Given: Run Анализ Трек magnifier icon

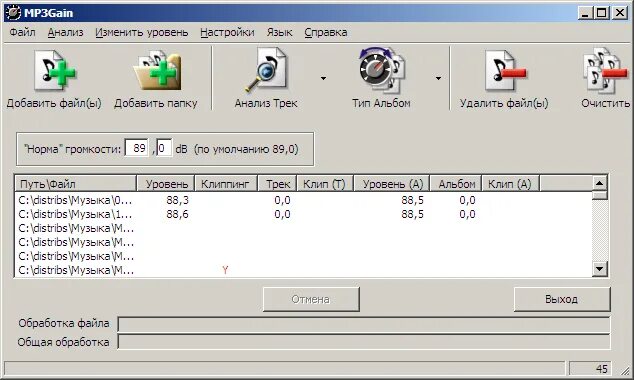Looking at the screenshot, I should click(x=266, y=70).
